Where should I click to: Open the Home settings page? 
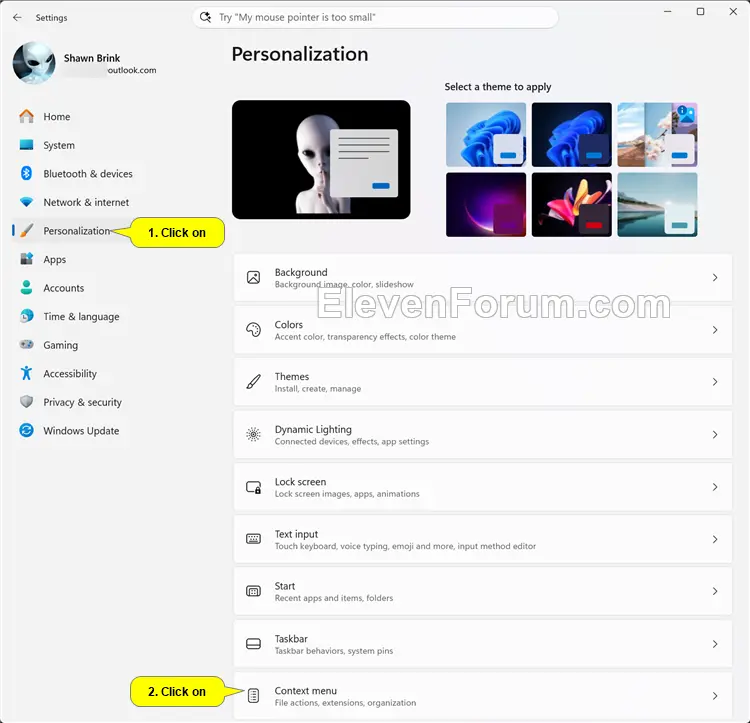coord(56,117)
